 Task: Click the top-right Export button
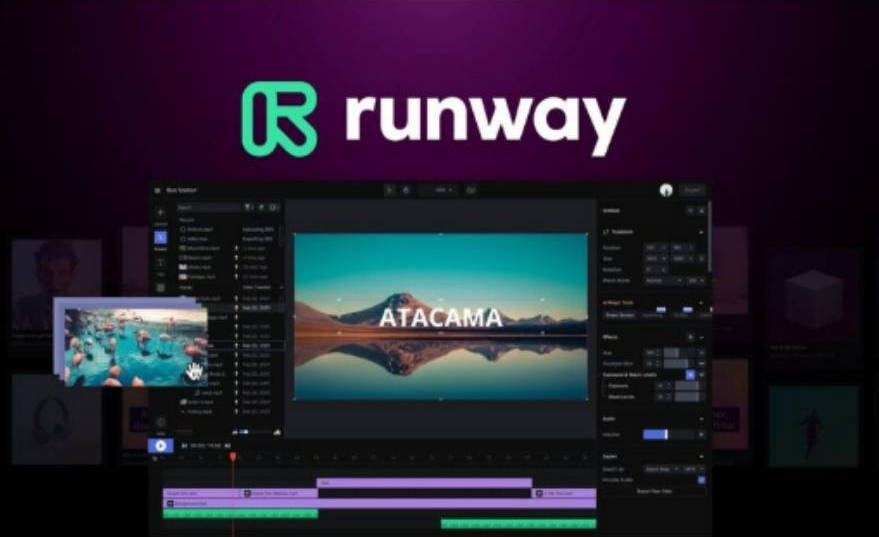pos(692,190)
